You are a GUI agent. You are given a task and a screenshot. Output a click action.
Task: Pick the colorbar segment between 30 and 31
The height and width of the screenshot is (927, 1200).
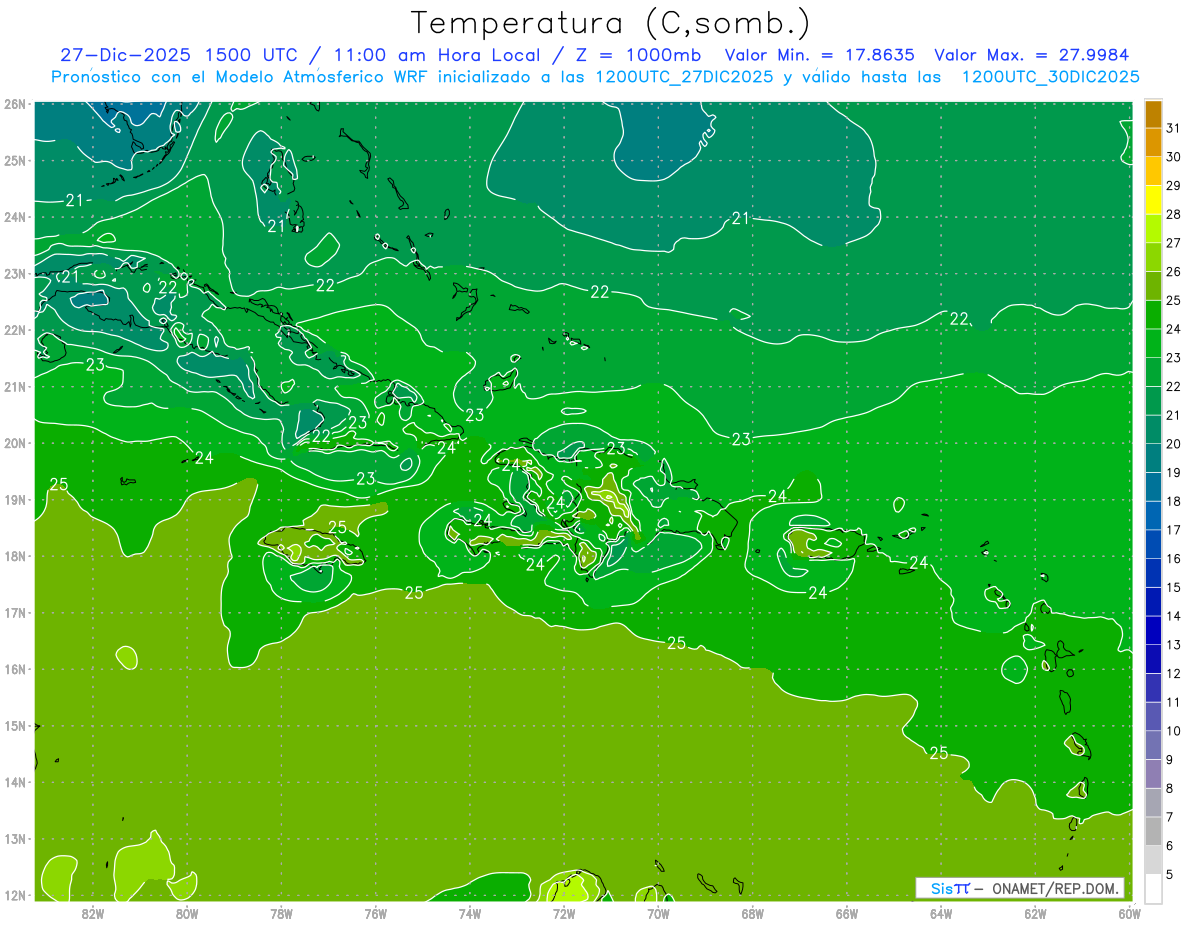pyautogui.click(x=1153, y=142)
